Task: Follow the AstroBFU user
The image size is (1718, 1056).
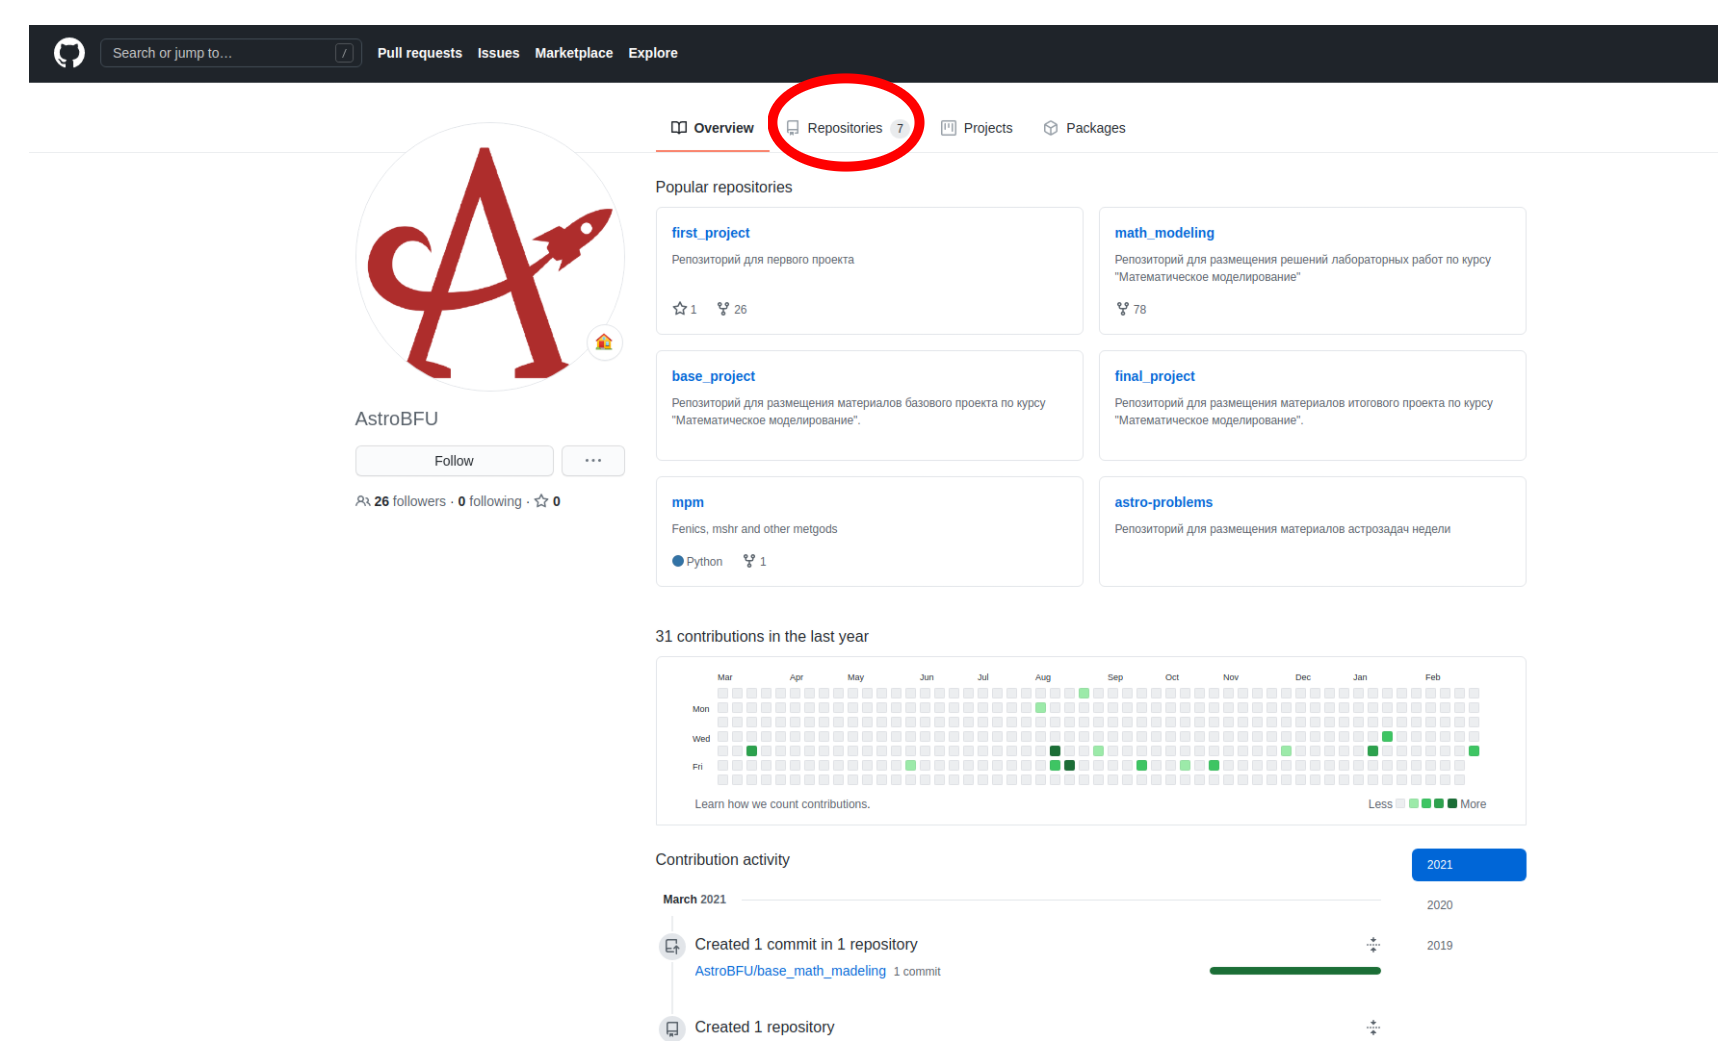Action: pos(454,461)
